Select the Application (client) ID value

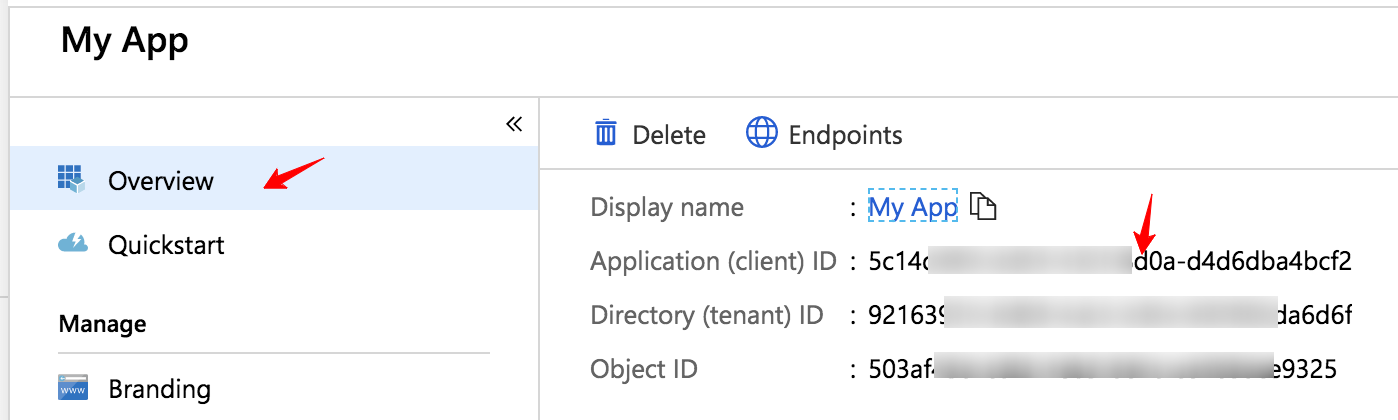(1109, 262)
